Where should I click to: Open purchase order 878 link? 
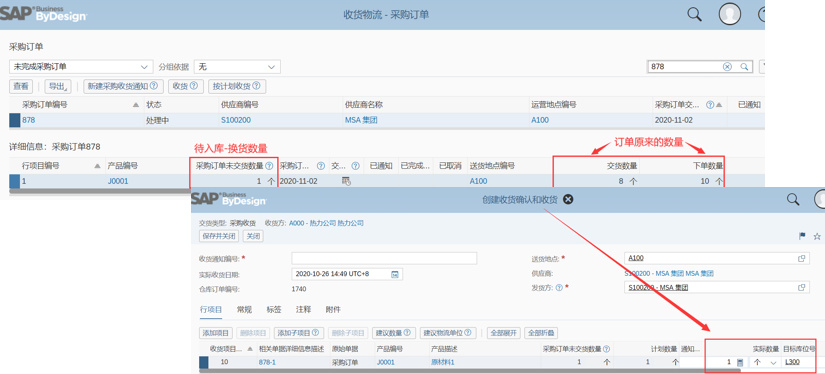click(28, 120)
